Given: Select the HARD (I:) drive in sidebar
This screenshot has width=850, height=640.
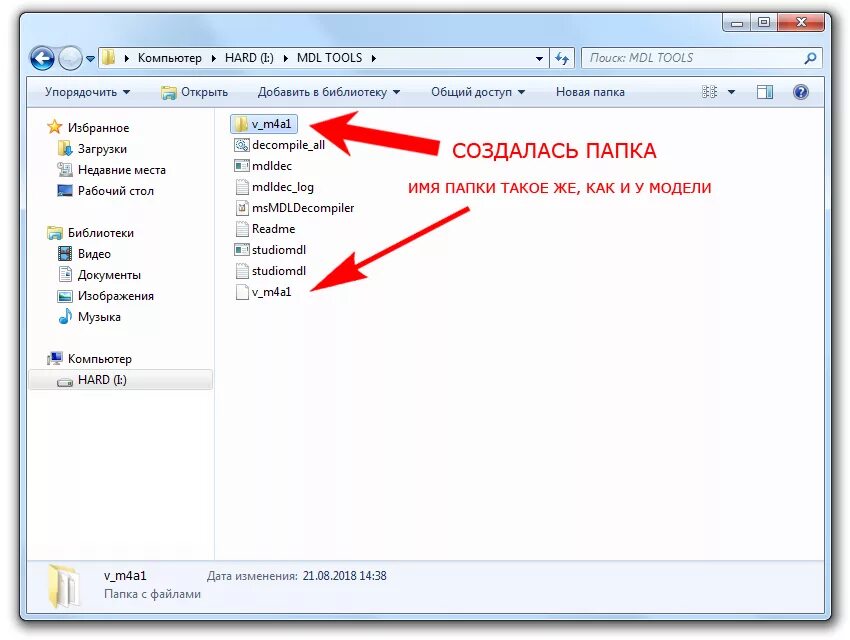Looking at the screenshot, I should 120,380.
